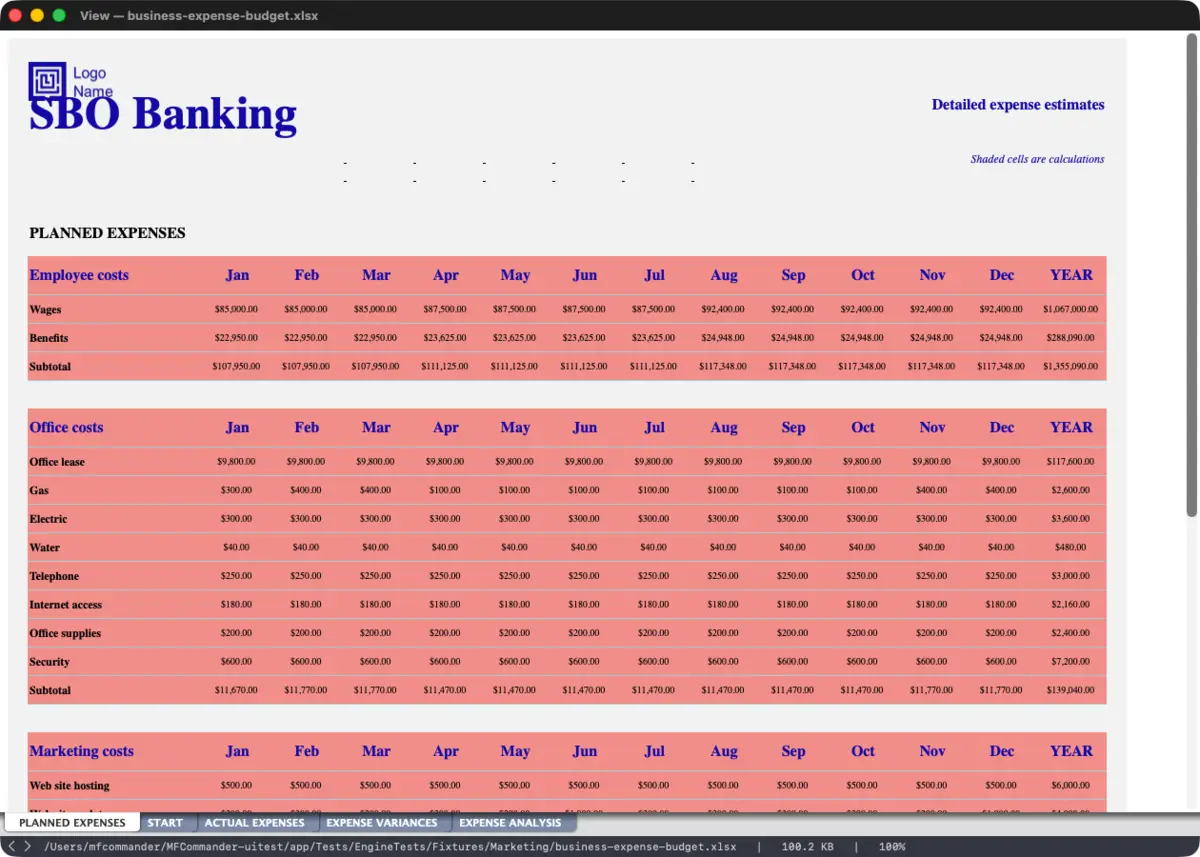Click the Employee costs header cell

click(79, 275)
